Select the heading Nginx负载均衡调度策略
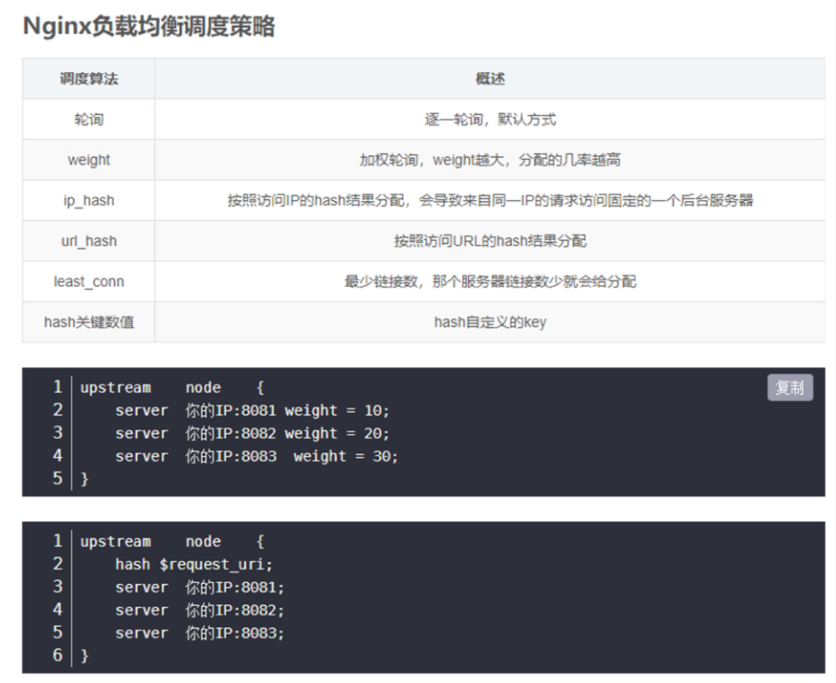The height and width of the screenshot is (683, 836). click(x=149, y=26)
